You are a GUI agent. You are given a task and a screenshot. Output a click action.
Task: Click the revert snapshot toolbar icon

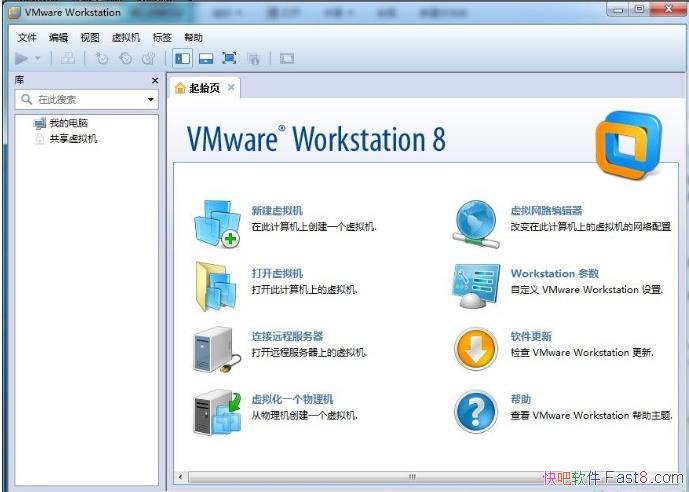pos(126,58)
